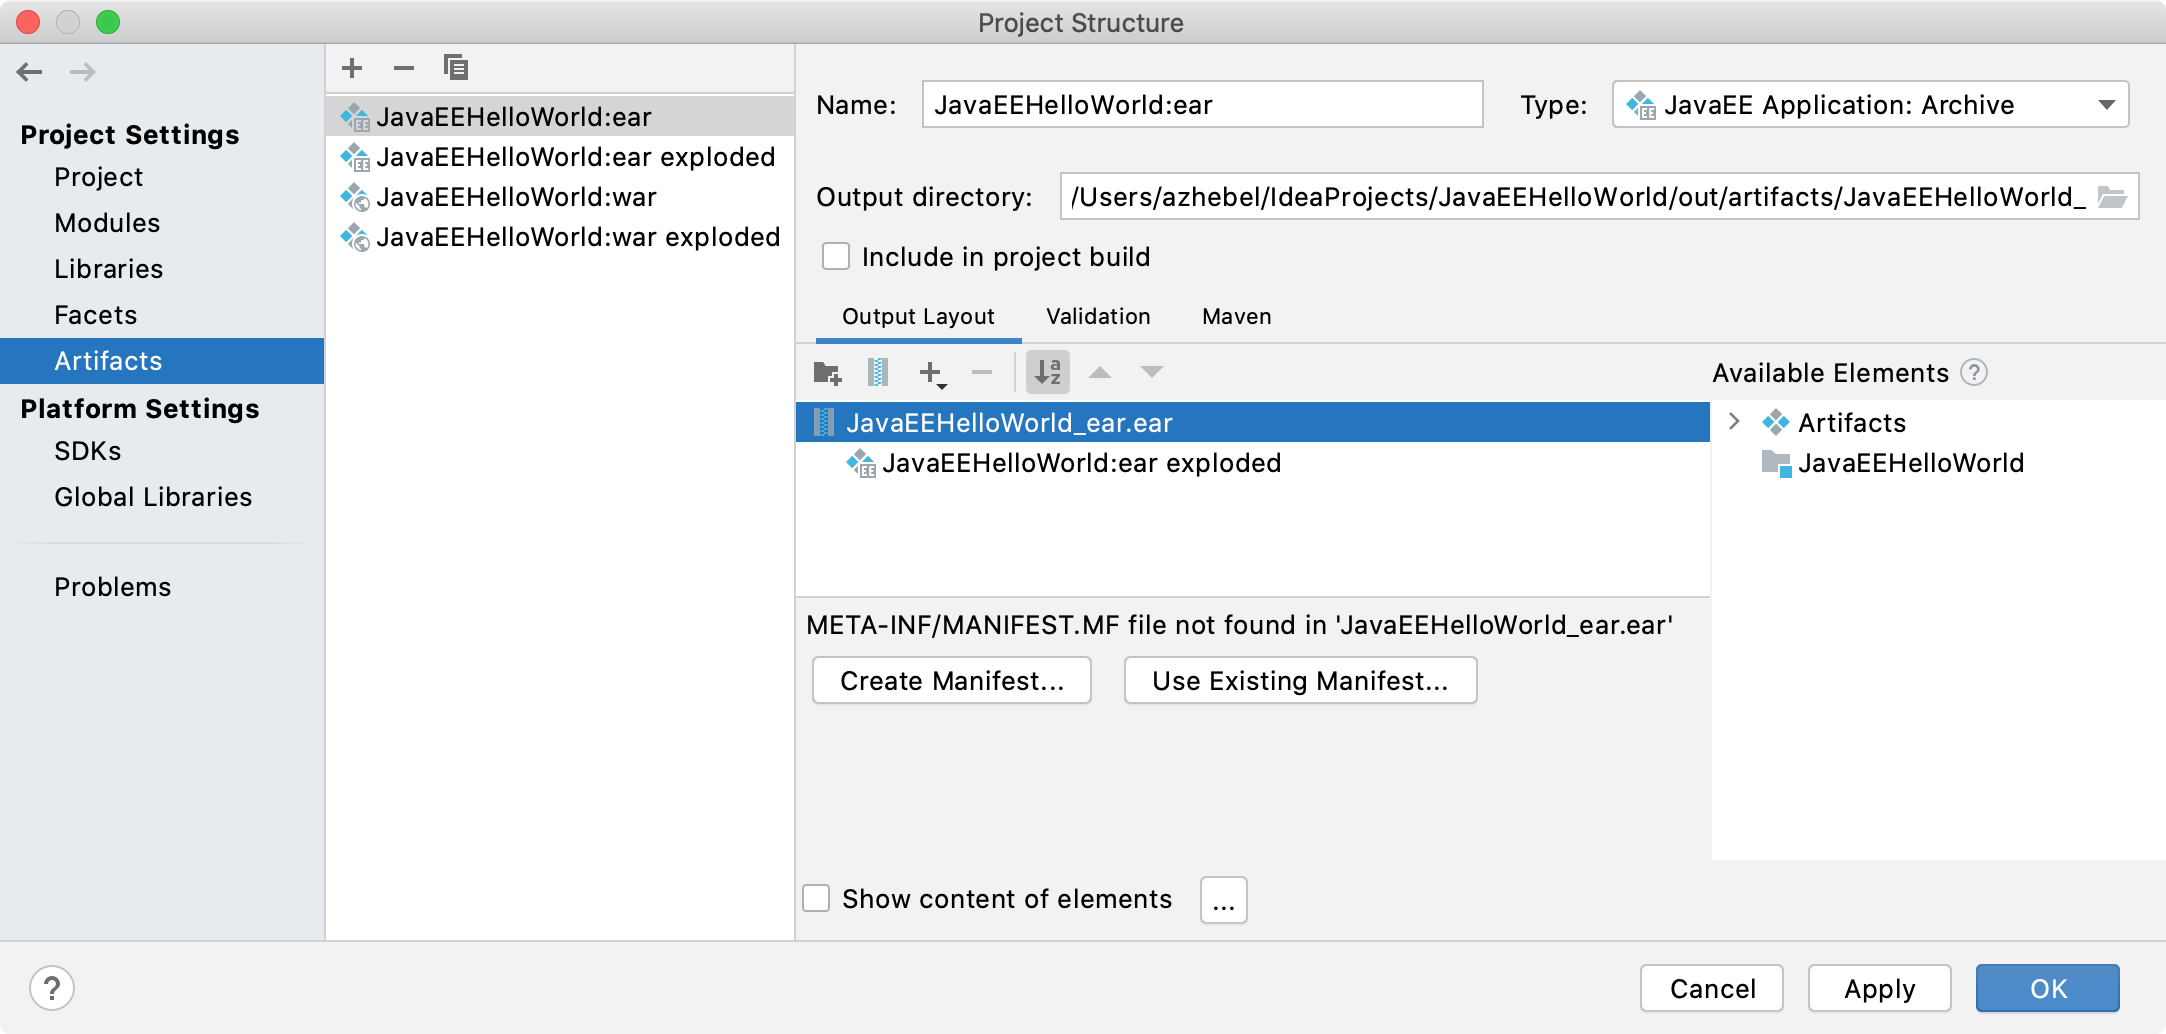The height and width of the screenshot is (1034, 2166).
Task: Click the back navigation arrow
Action: point(30,72)
